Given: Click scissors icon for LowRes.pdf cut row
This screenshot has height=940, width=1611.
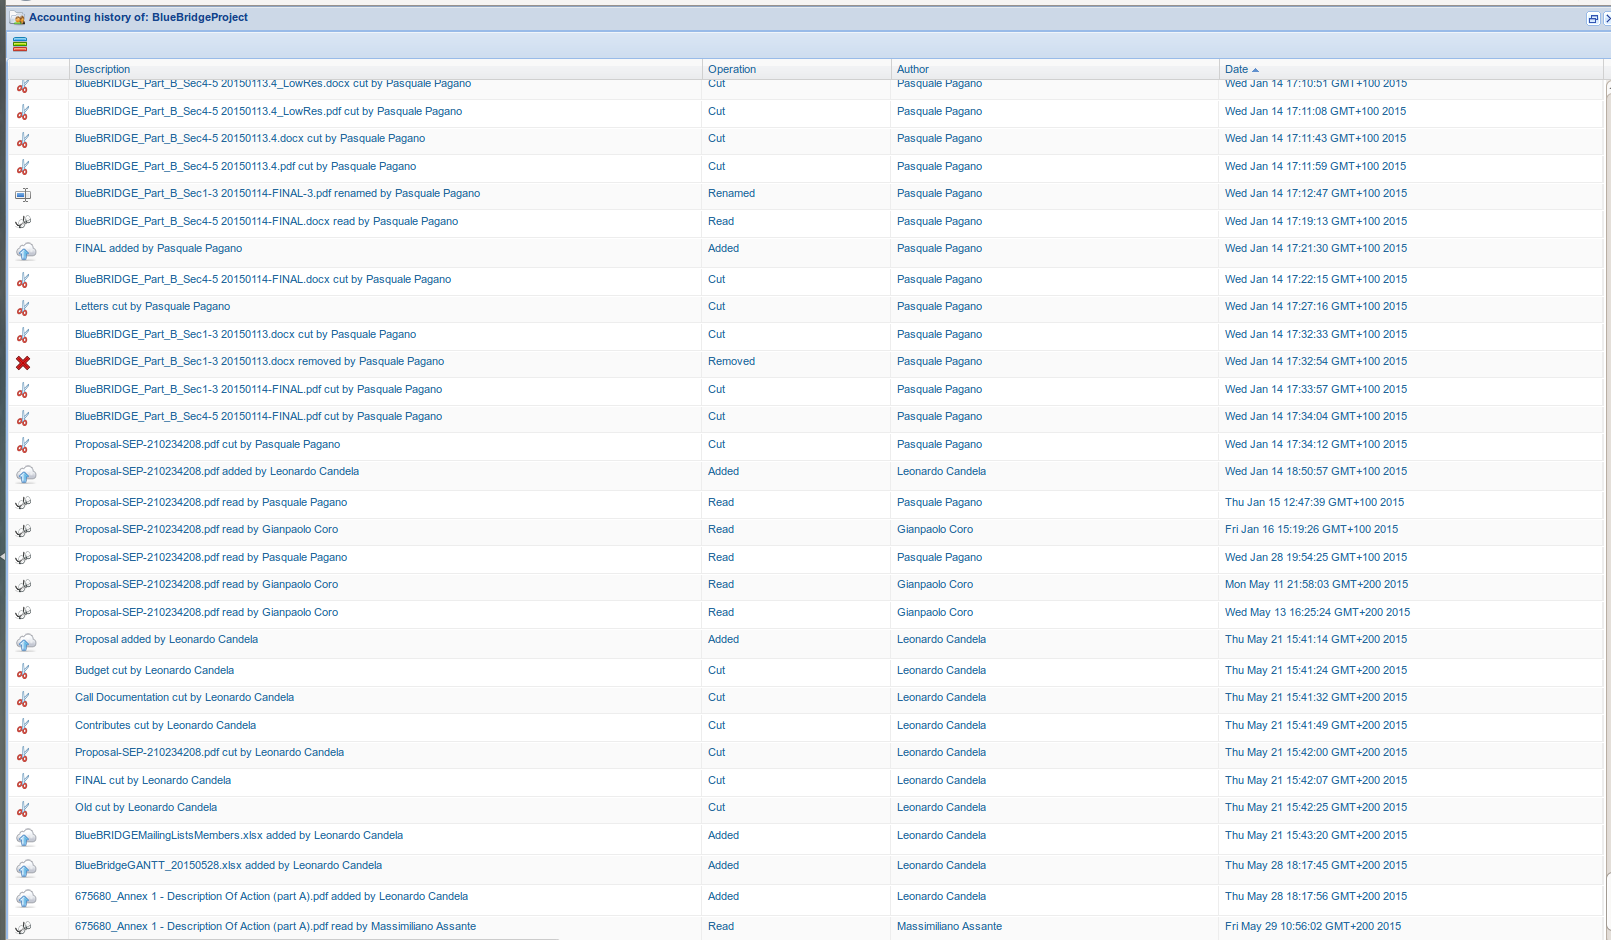Looking at the screenshot, I should [x=23, y=113].
